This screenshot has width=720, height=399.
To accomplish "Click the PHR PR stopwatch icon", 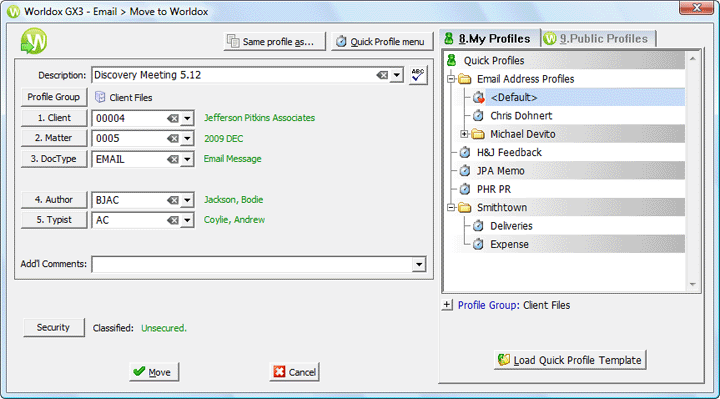I will (x=465, y=189).
